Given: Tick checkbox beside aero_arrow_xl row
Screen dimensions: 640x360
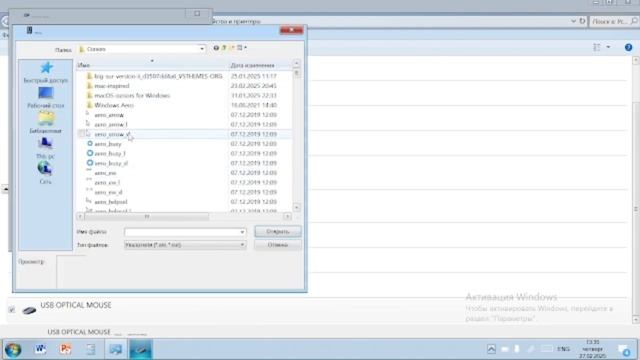Looking at the screenshot, I should [81, 134].
